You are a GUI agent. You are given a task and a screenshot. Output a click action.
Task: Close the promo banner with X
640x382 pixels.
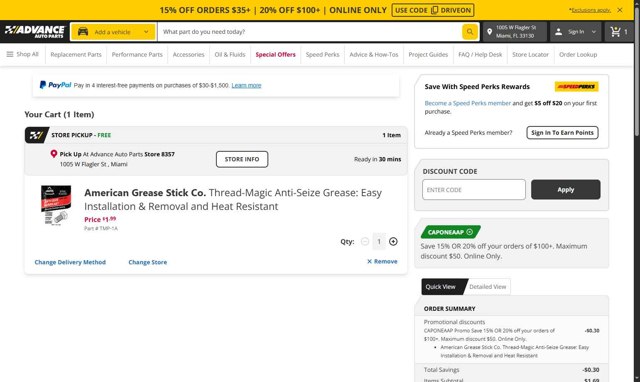click(x=620, y=10)
